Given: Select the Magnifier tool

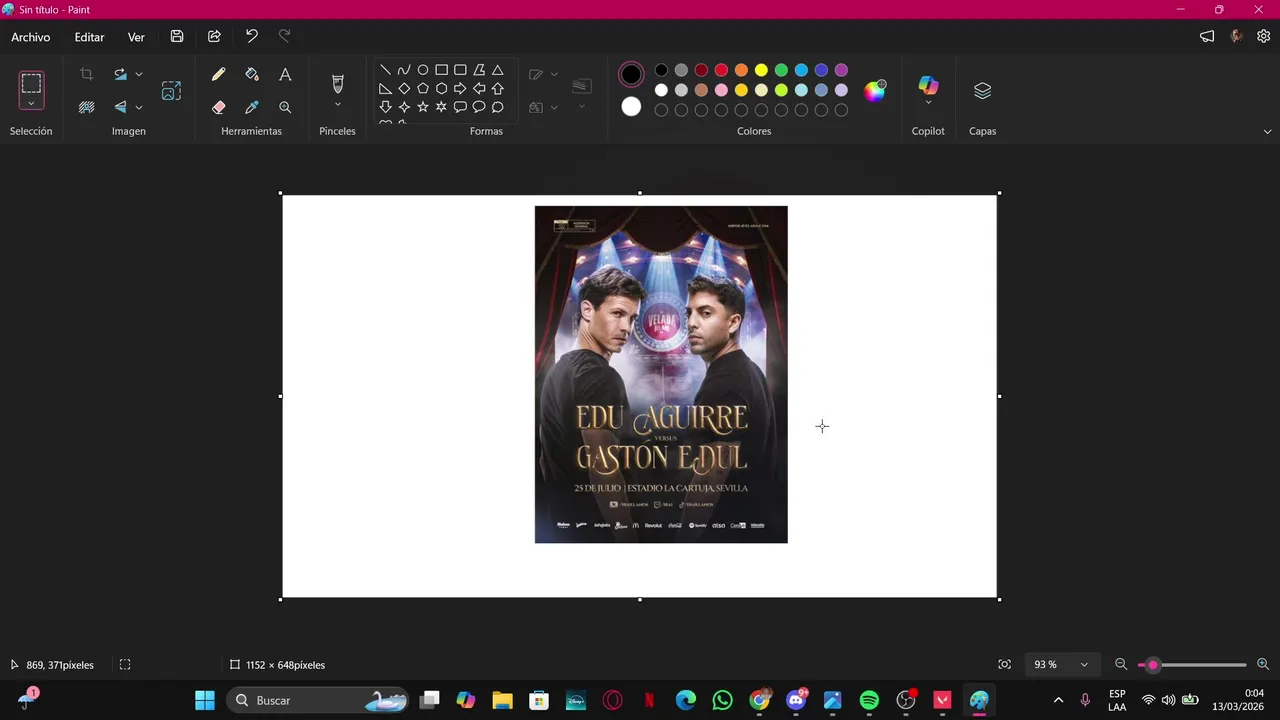Looking at the screenshot, I should 285,107.
